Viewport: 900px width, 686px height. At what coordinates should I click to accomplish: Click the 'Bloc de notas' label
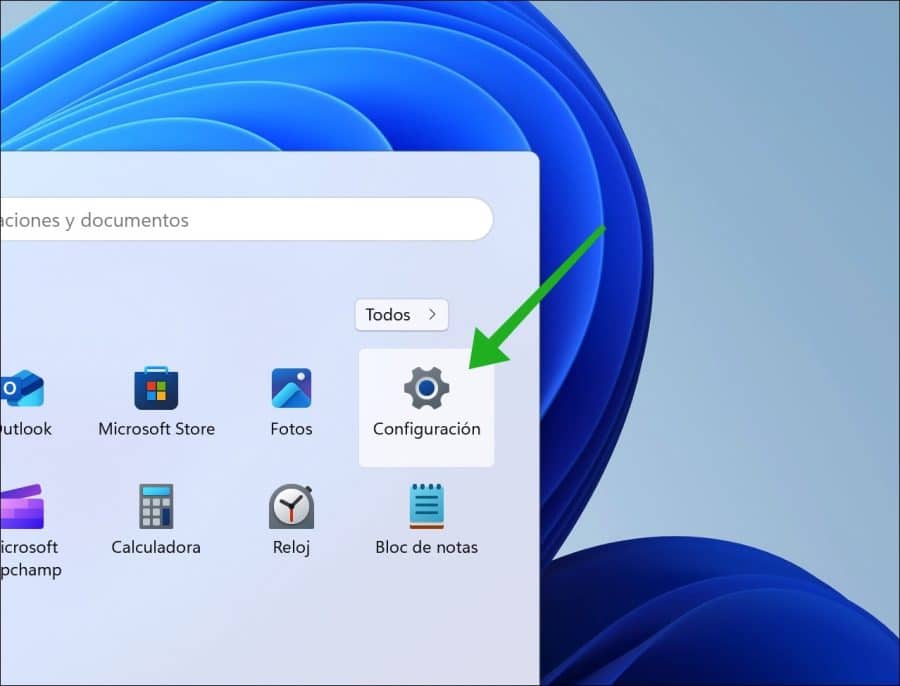point(426,547)
